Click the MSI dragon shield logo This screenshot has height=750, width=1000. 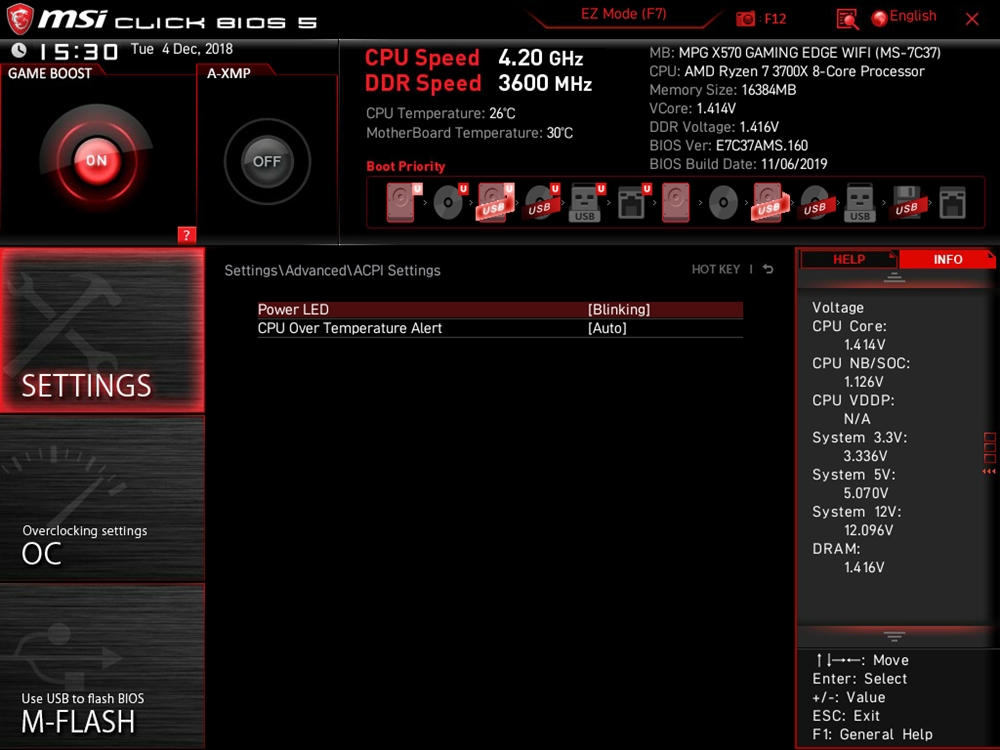19,19
